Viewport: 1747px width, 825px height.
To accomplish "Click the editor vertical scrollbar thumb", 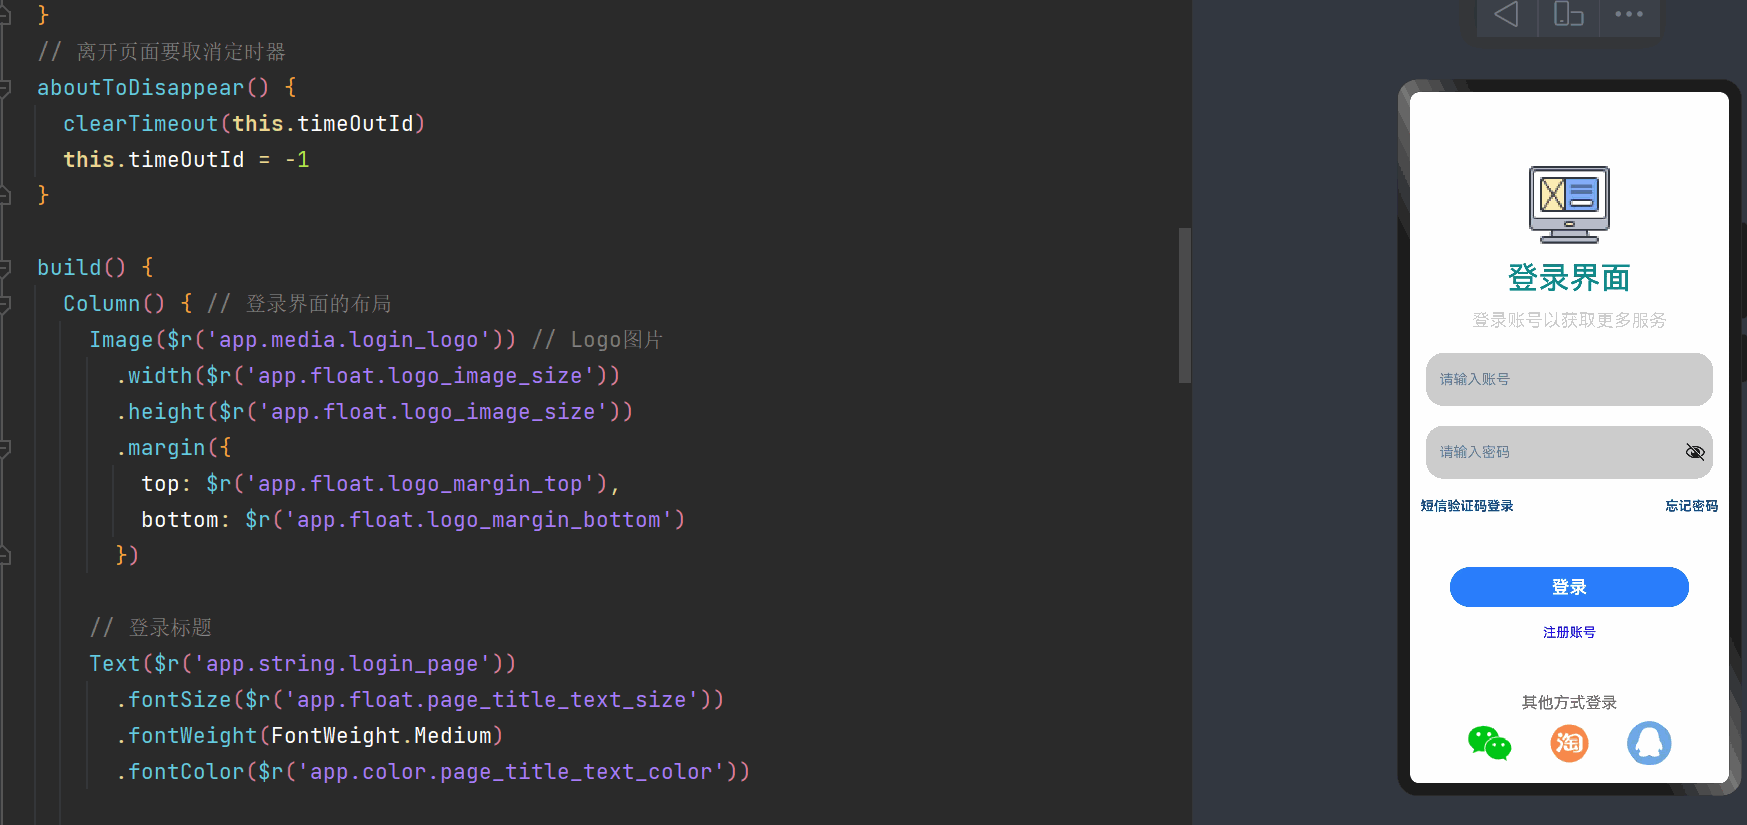I will tap(1185, 305).
